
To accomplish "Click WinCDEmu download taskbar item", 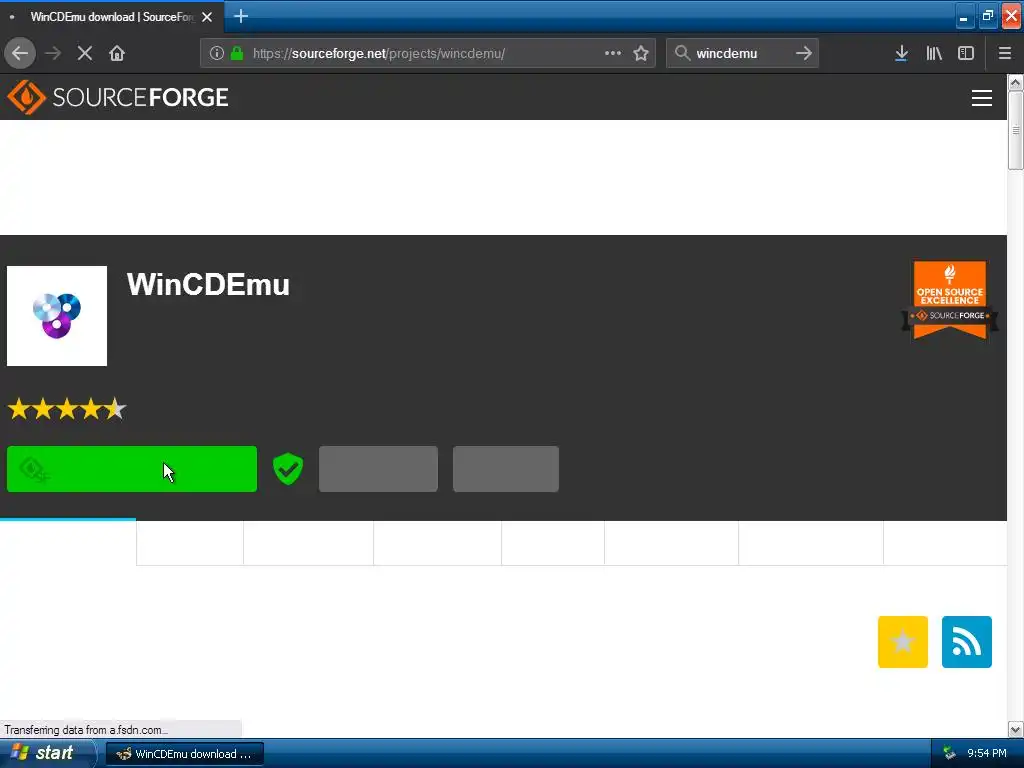I will tap(185, 754).
